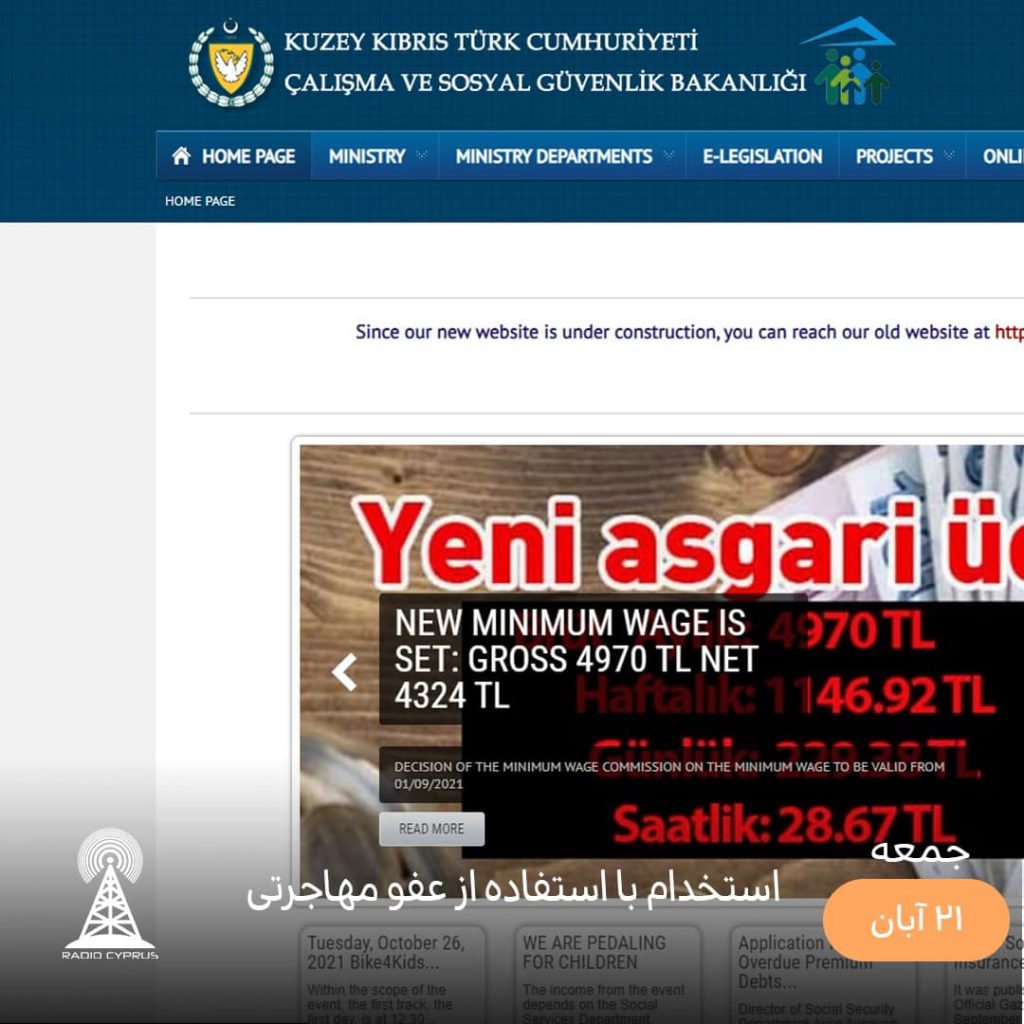
Task: Click the KUZEY KIBRIS TÜRK CUMHURİYETİ header title
Action: 490,42
